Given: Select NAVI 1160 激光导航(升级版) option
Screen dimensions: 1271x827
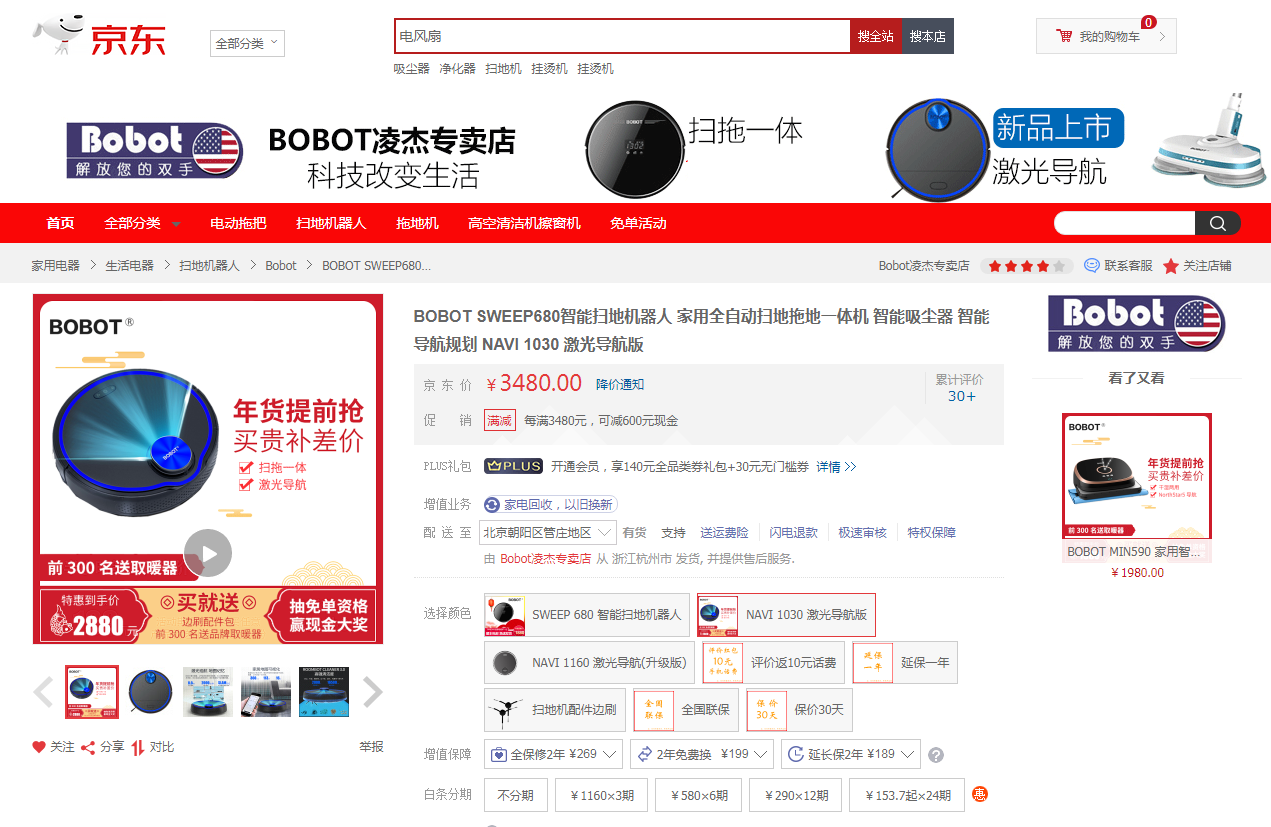Looking at the screenshot, I should click(590, 663).
